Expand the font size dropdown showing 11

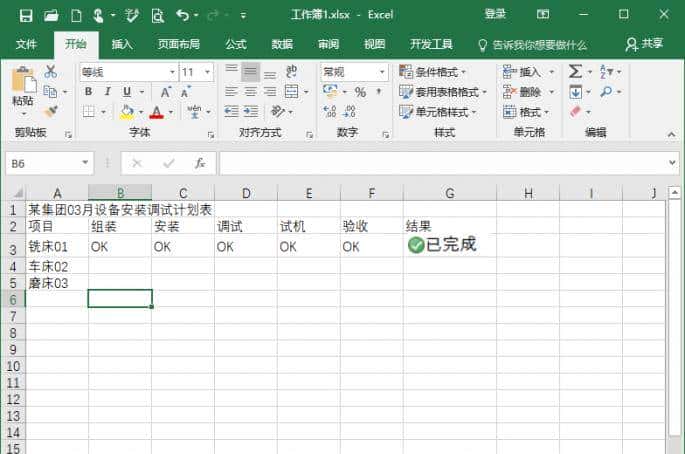pos(208,72)
